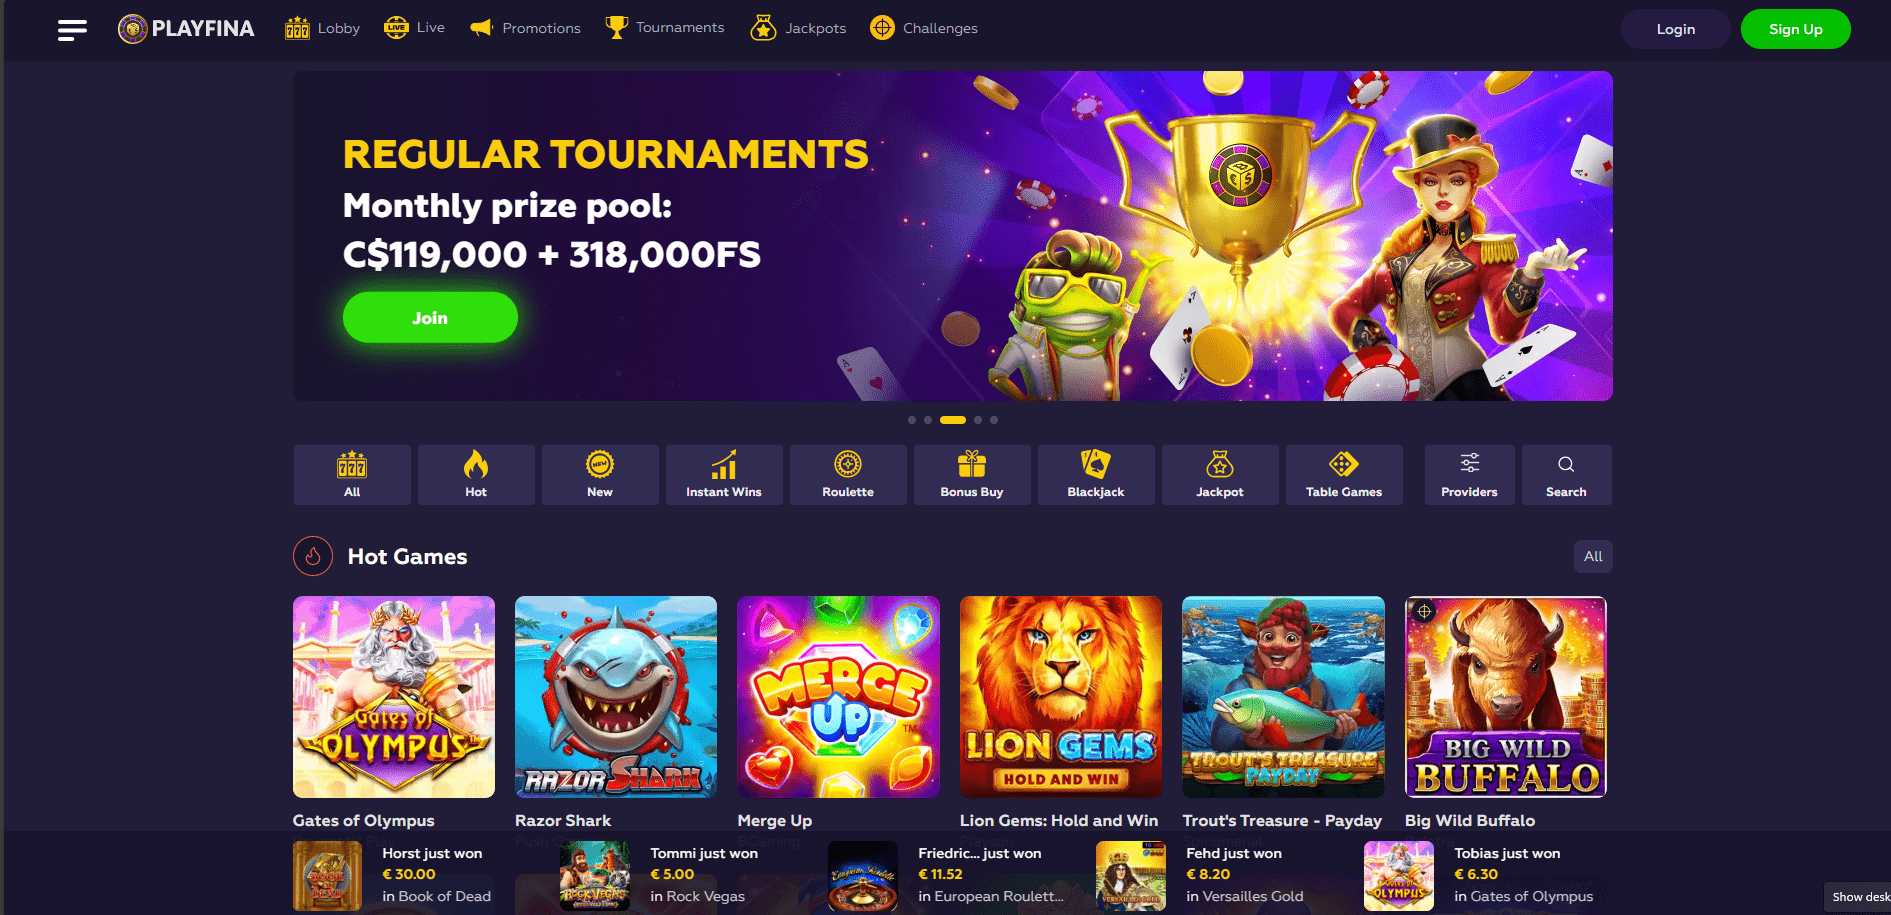1891x915 pixels.
Task: Click the Sign Up button
Action: coord(1795,29)
